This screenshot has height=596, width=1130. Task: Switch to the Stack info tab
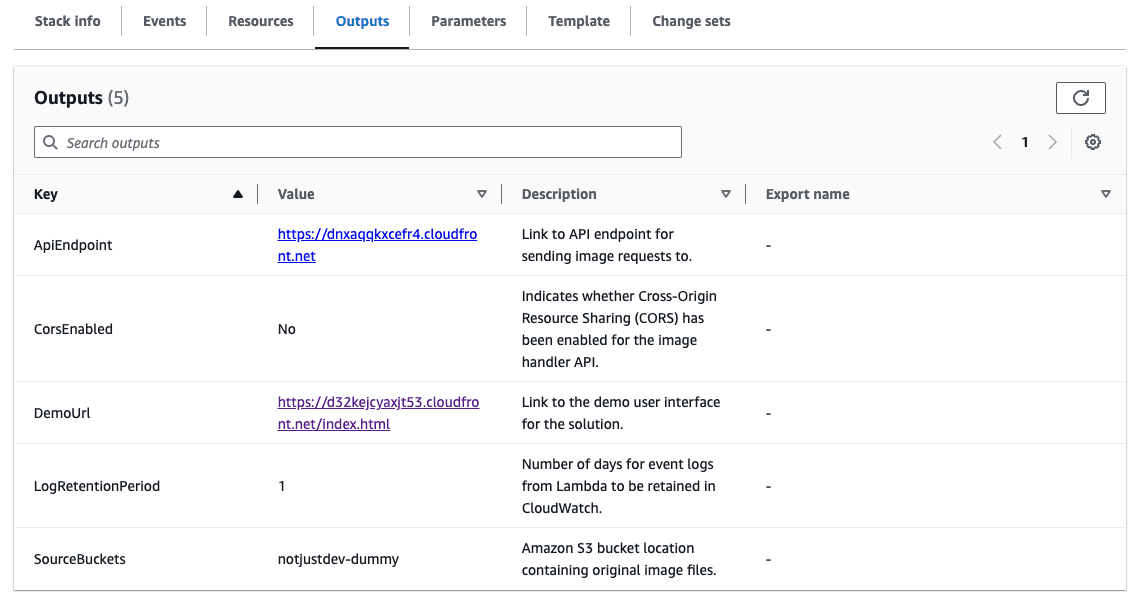[67, 21]
